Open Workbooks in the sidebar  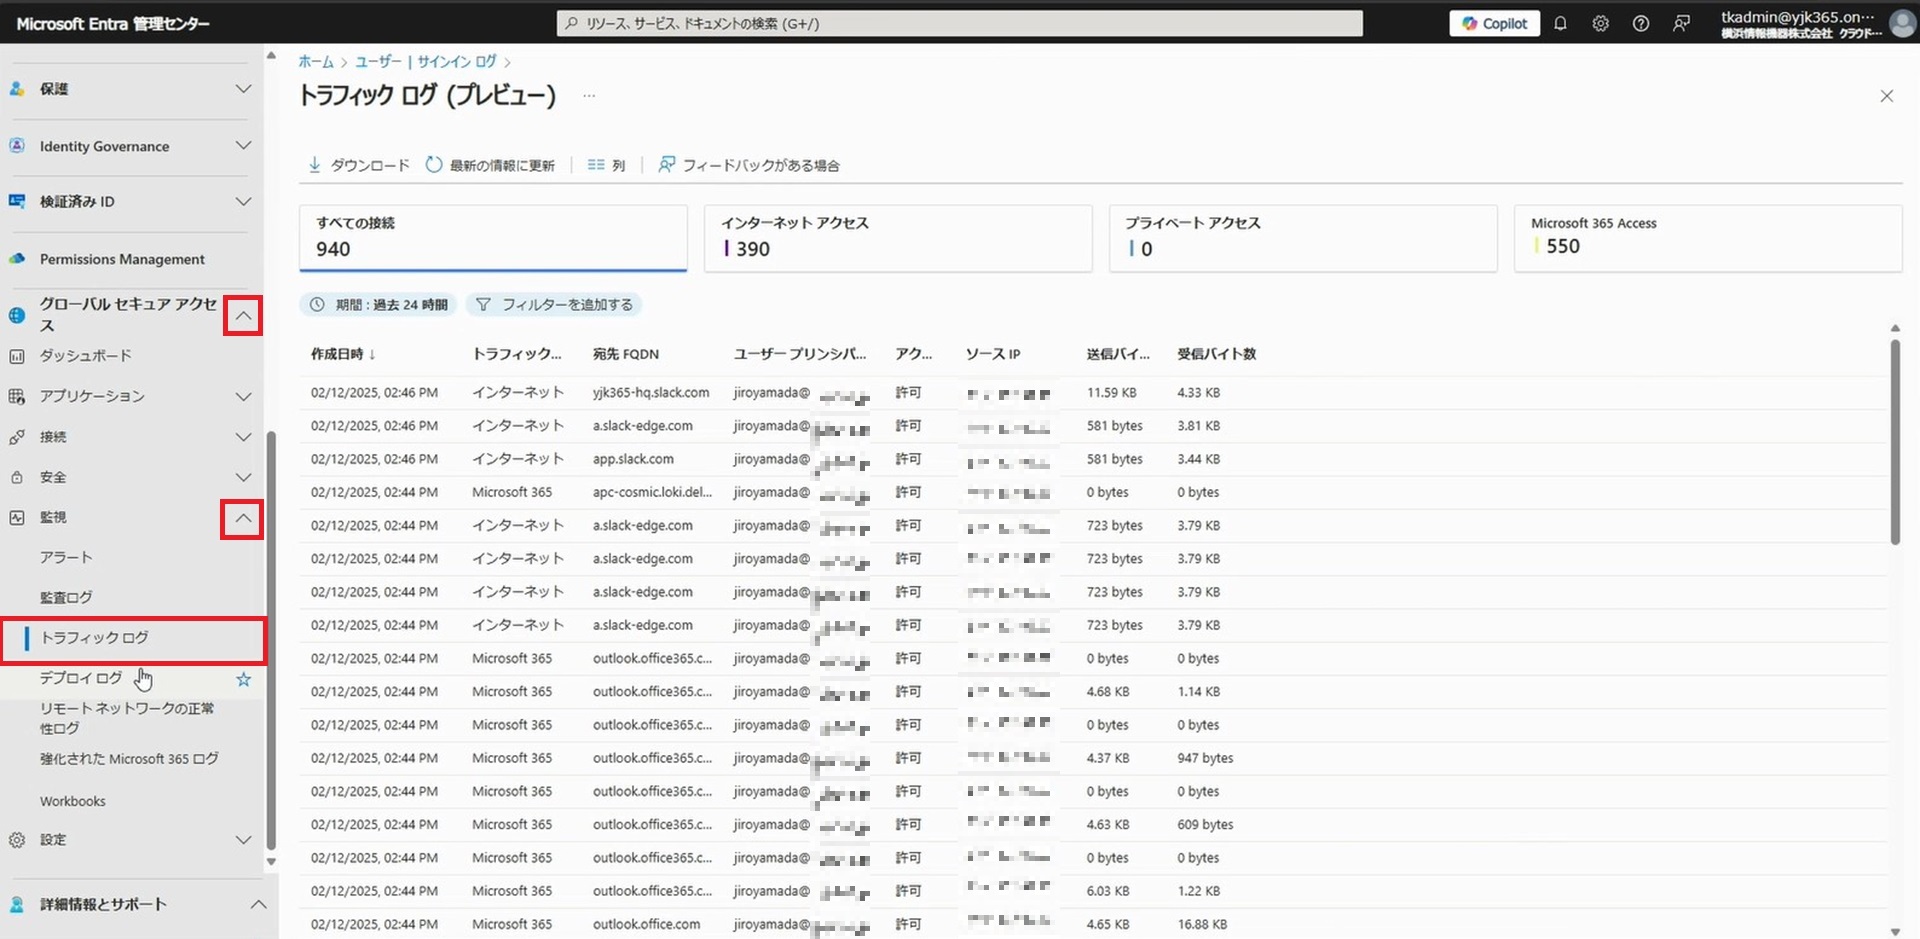(72, 801)
